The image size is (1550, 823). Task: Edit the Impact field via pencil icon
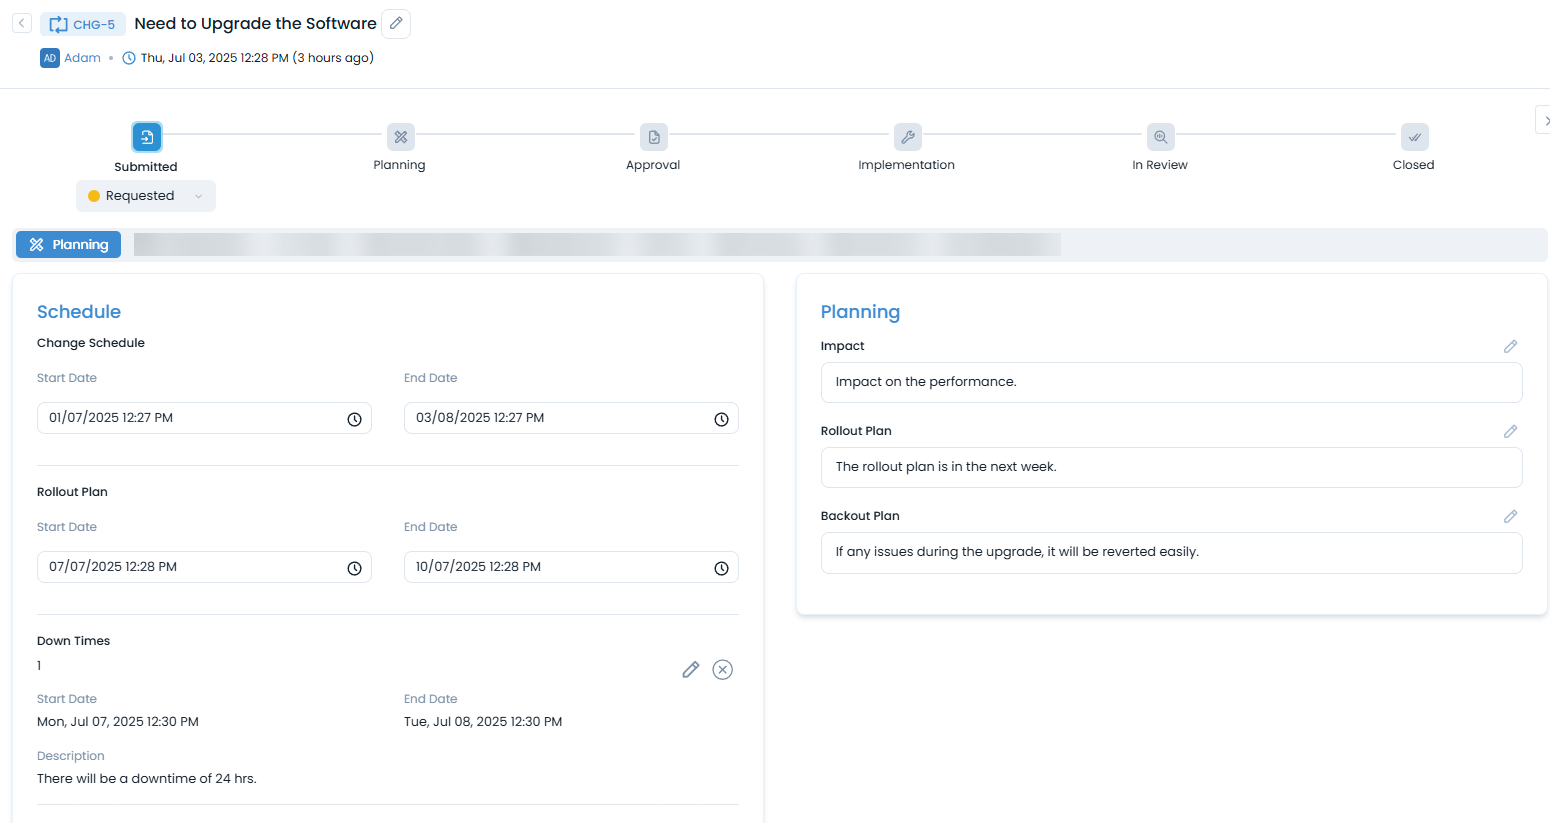coord(1510,346)
